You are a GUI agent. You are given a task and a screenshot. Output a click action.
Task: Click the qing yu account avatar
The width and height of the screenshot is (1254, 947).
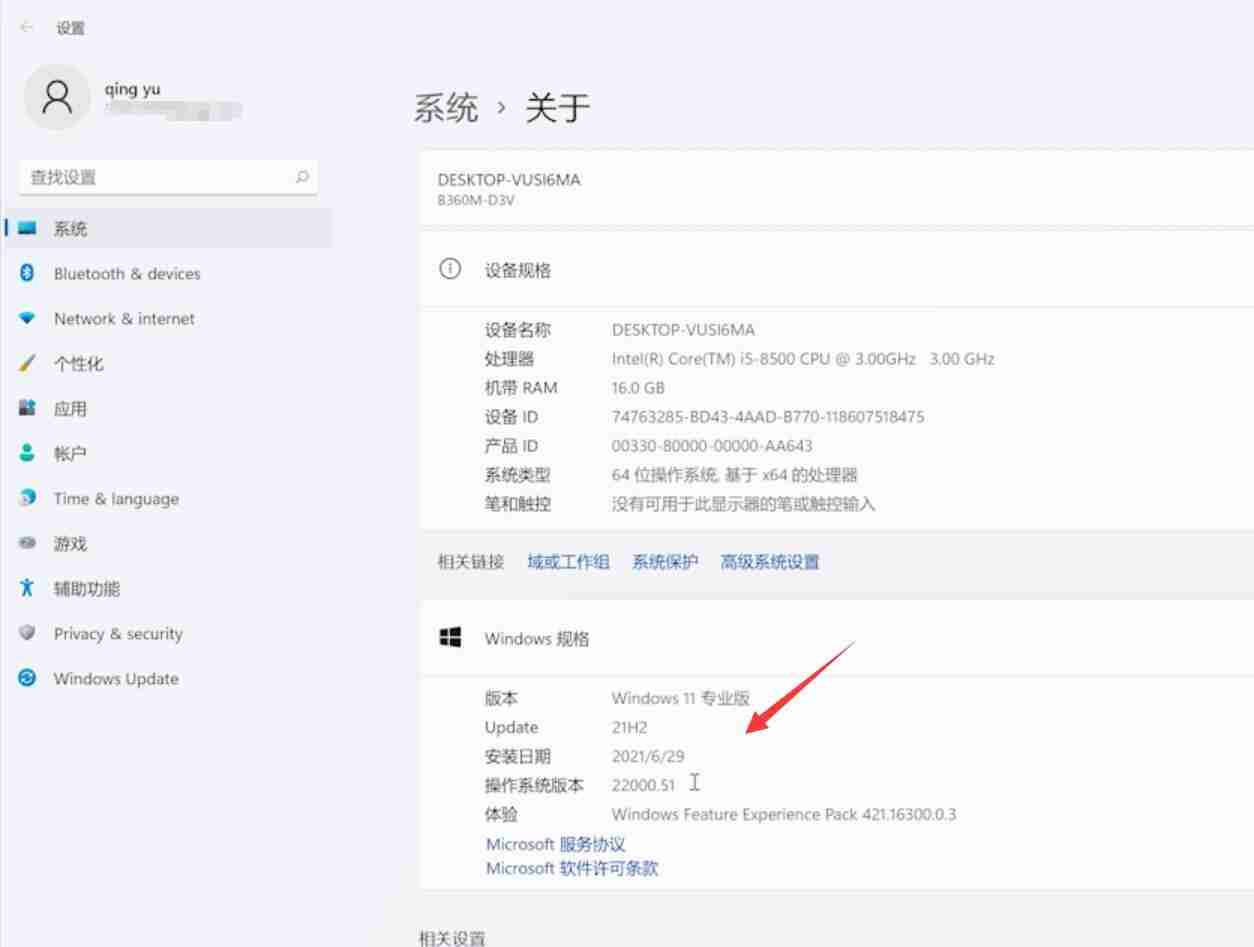coord(57,97)
